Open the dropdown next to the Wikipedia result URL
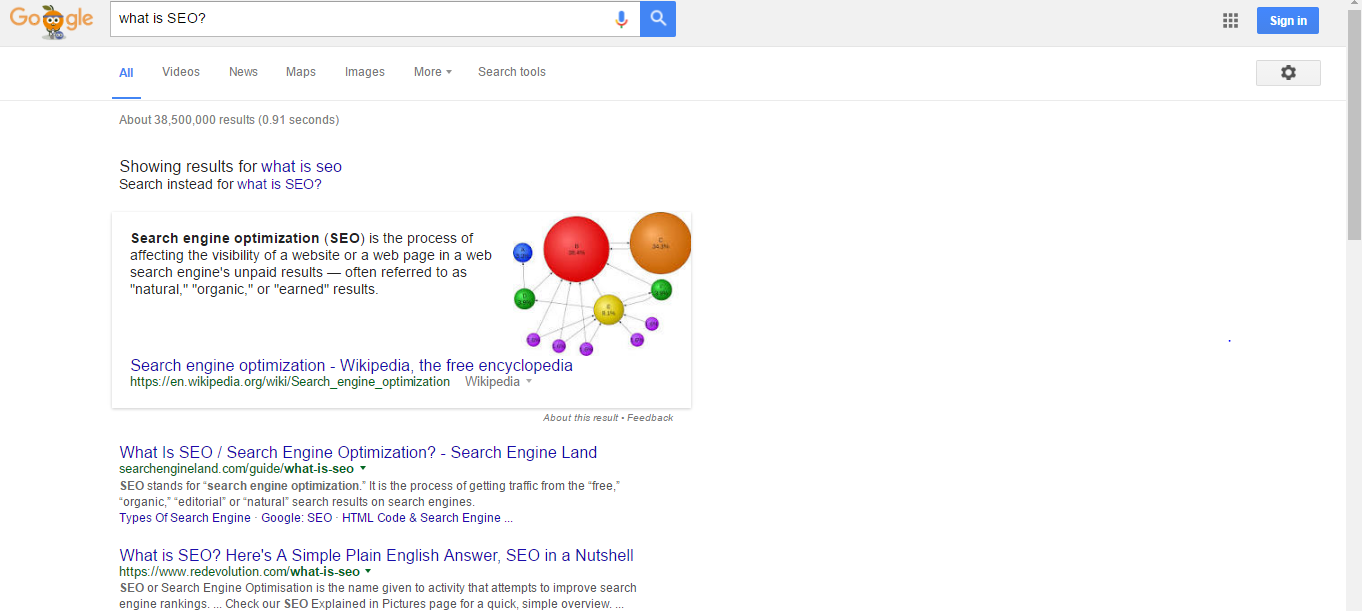This screenshot has width=1362, height=611. click(x=529, y=381)
